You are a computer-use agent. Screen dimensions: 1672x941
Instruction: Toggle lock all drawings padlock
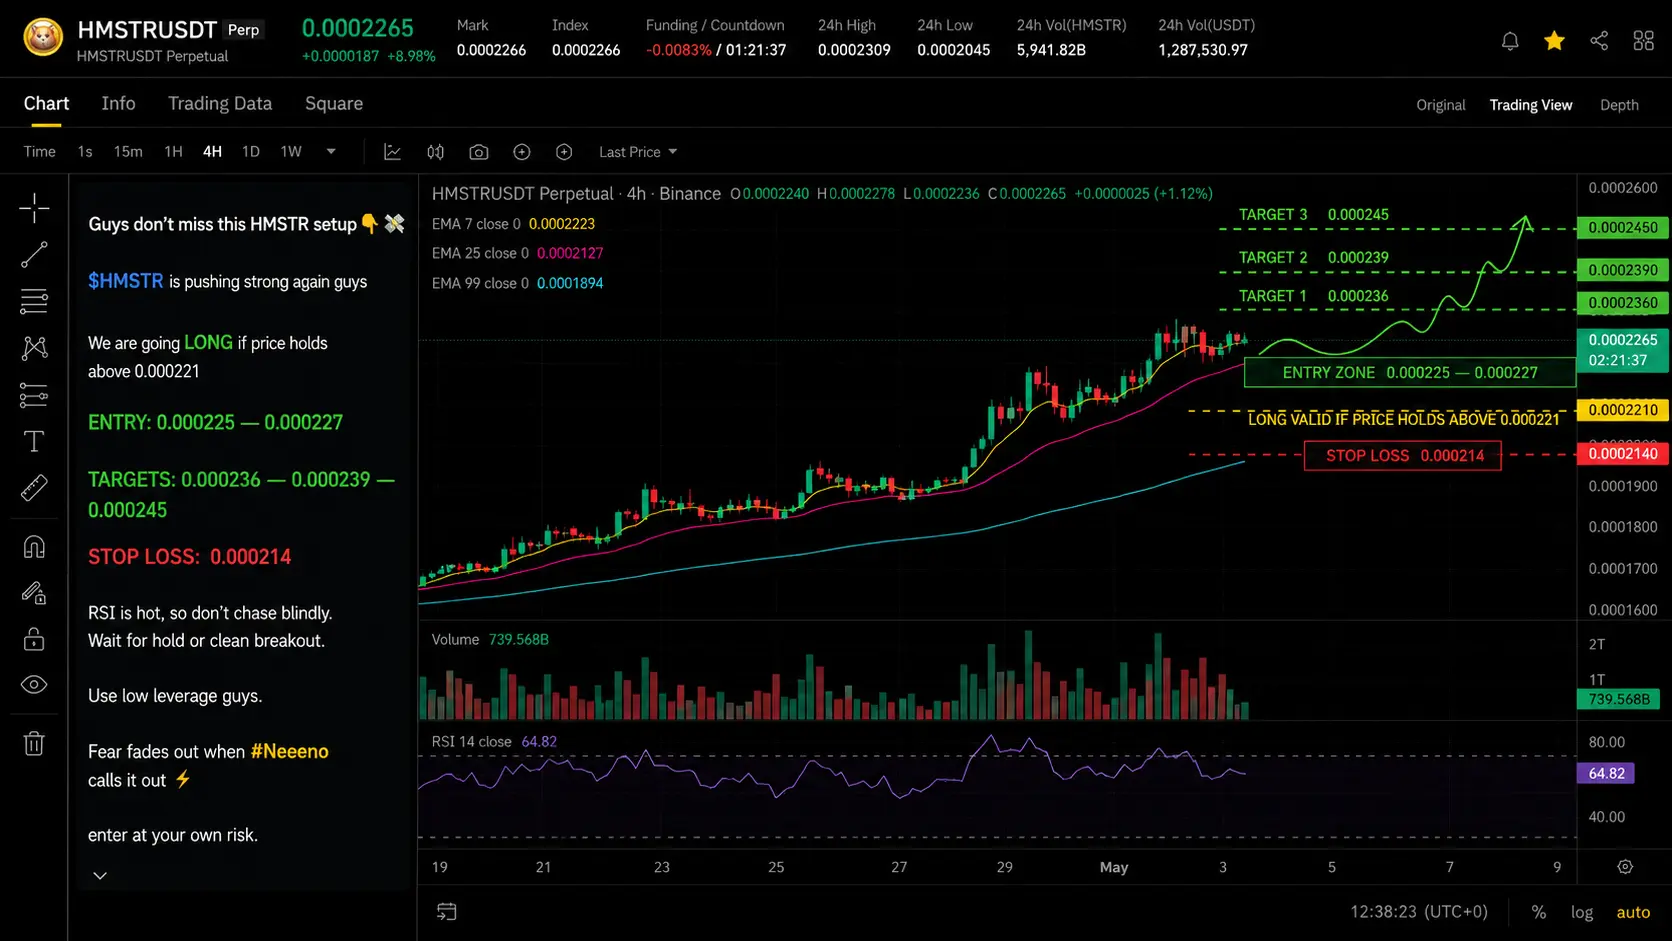coord(34,639)
